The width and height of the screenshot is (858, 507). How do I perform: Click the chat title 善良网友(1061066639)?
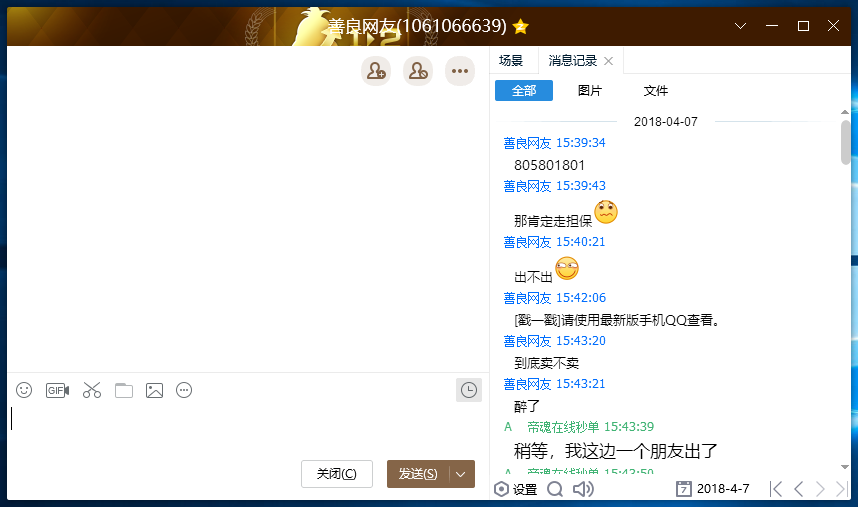[x=418, y=26]
